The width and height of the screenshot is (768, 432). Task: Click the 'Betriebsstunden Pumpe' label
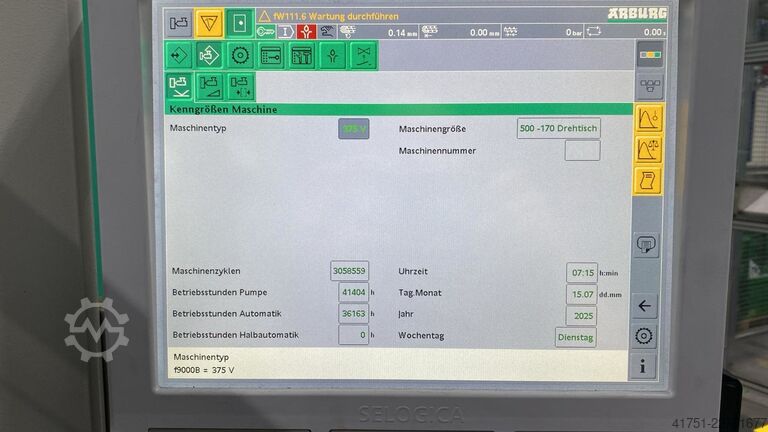(x=219, y=292)
